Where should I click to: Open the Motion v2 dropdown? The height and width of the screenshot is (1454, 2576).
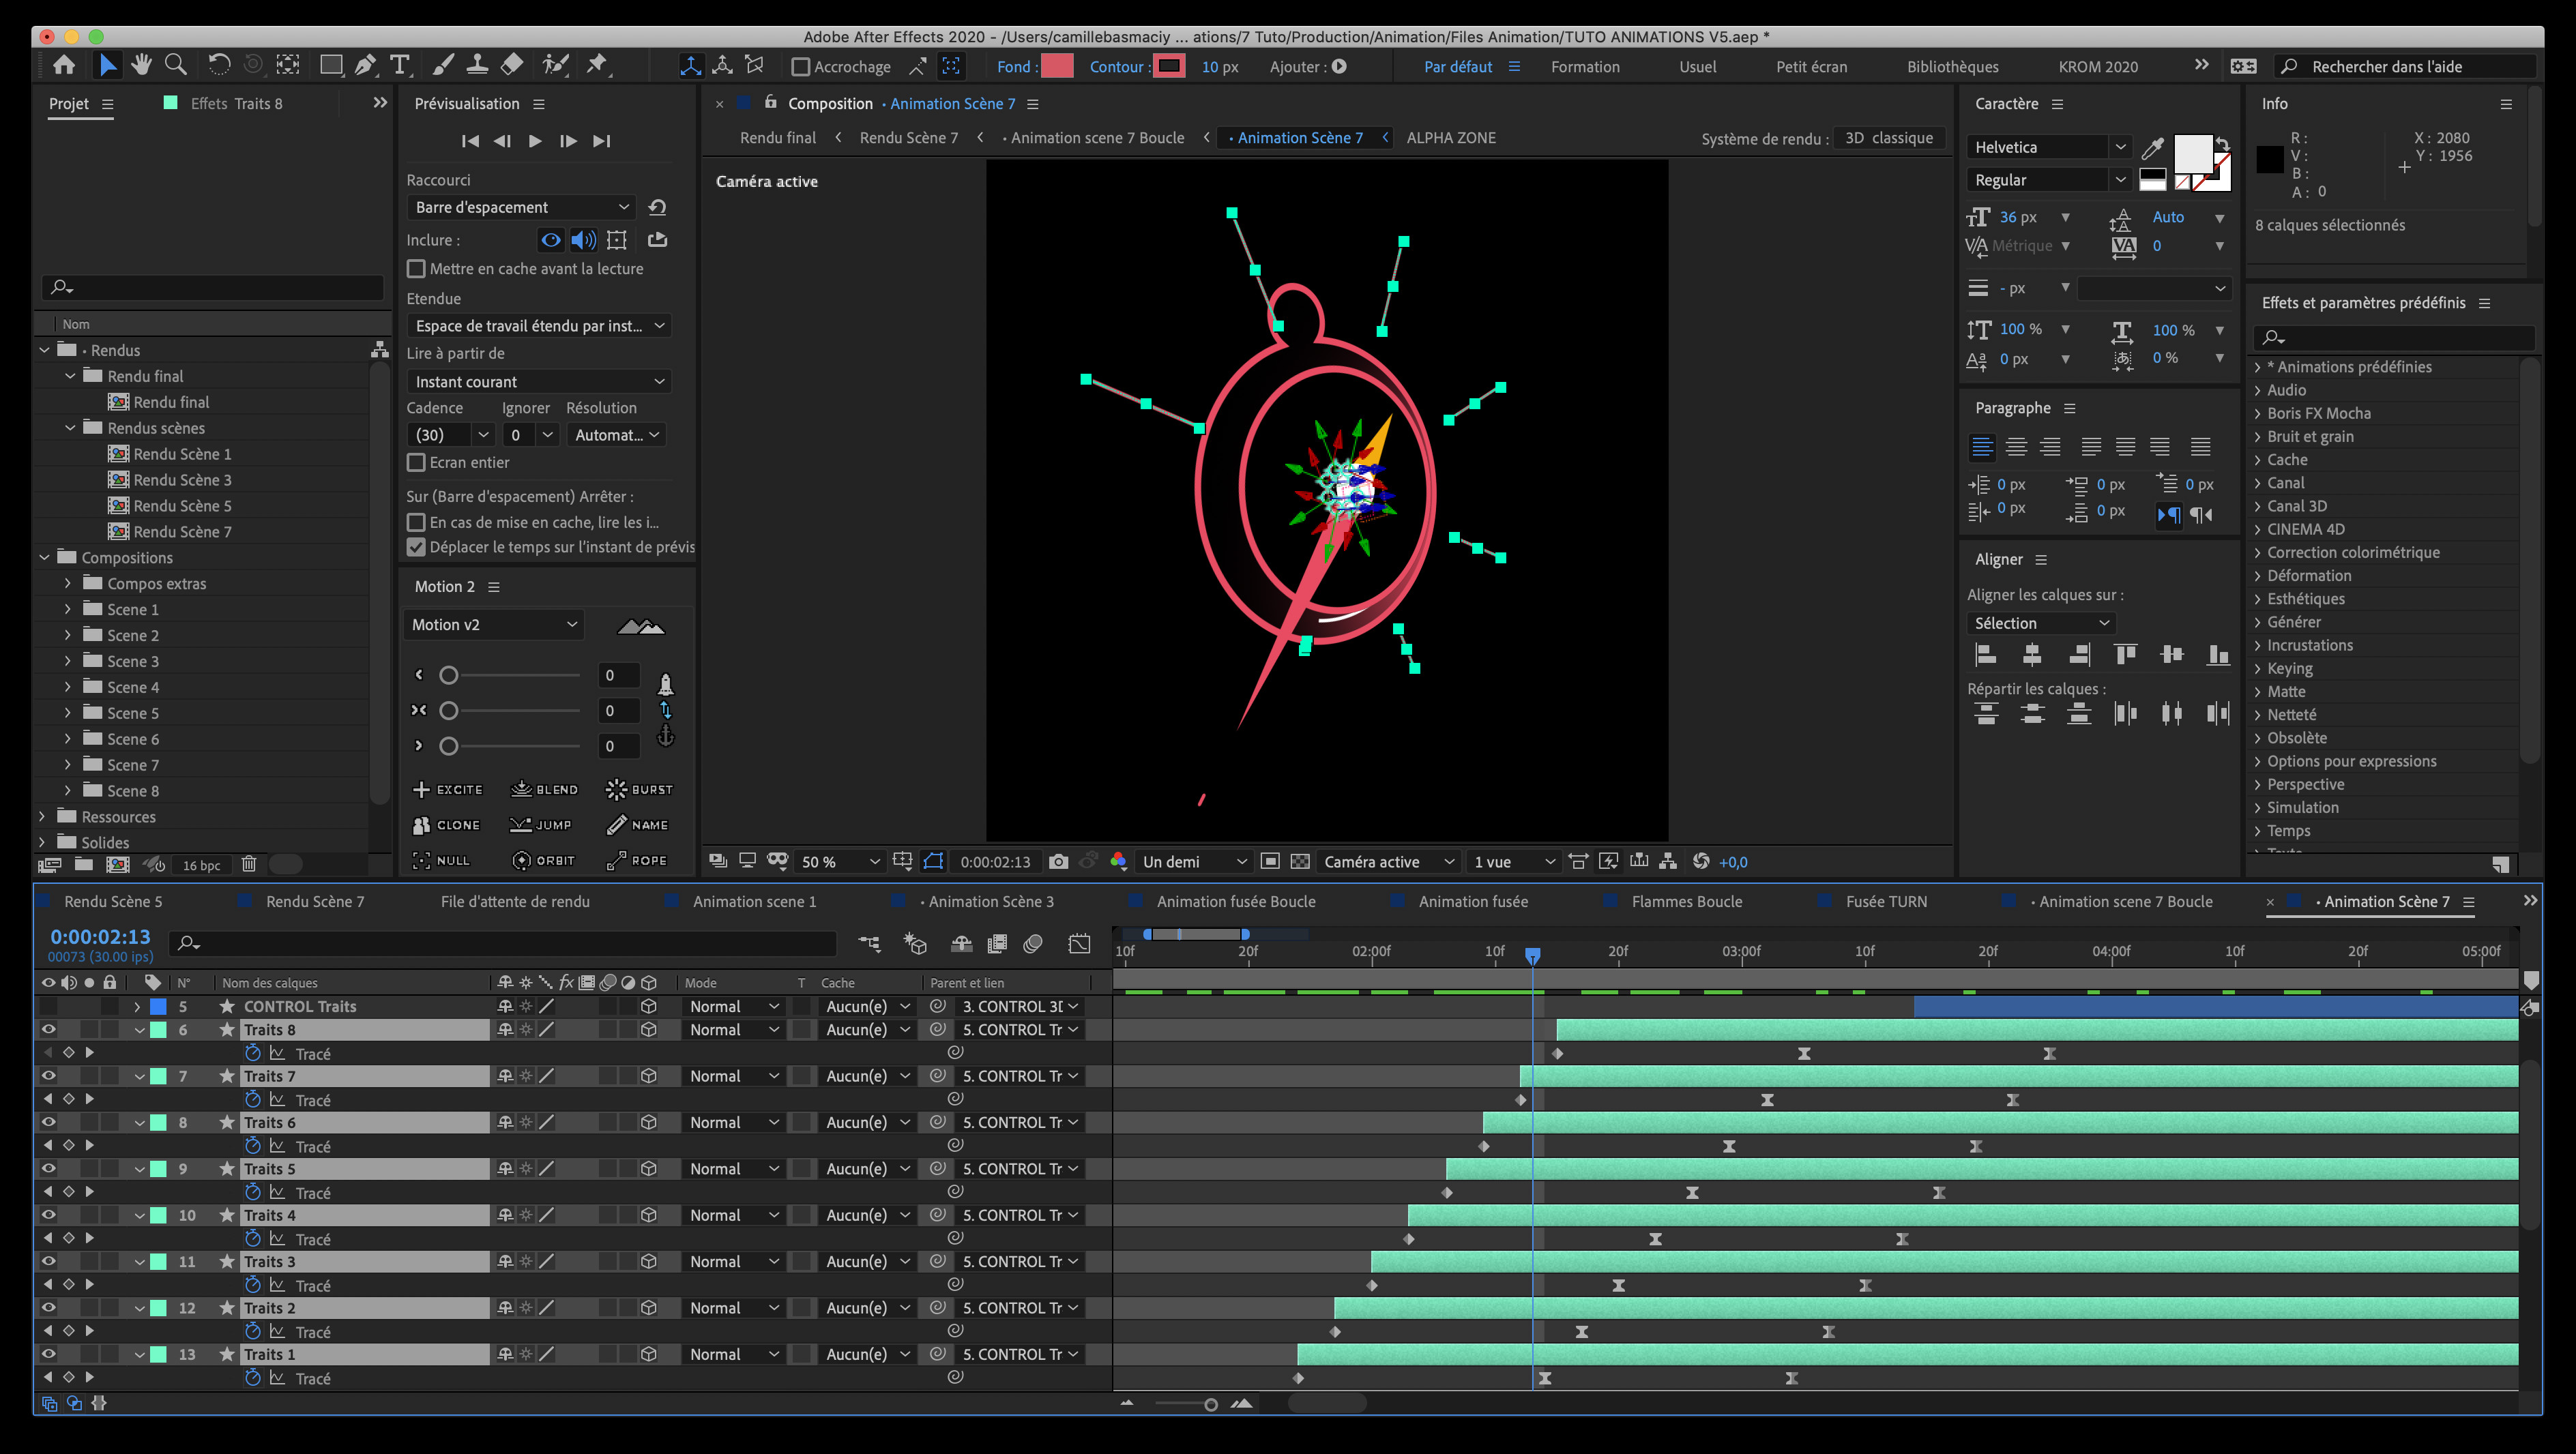[x=494, y=624]
